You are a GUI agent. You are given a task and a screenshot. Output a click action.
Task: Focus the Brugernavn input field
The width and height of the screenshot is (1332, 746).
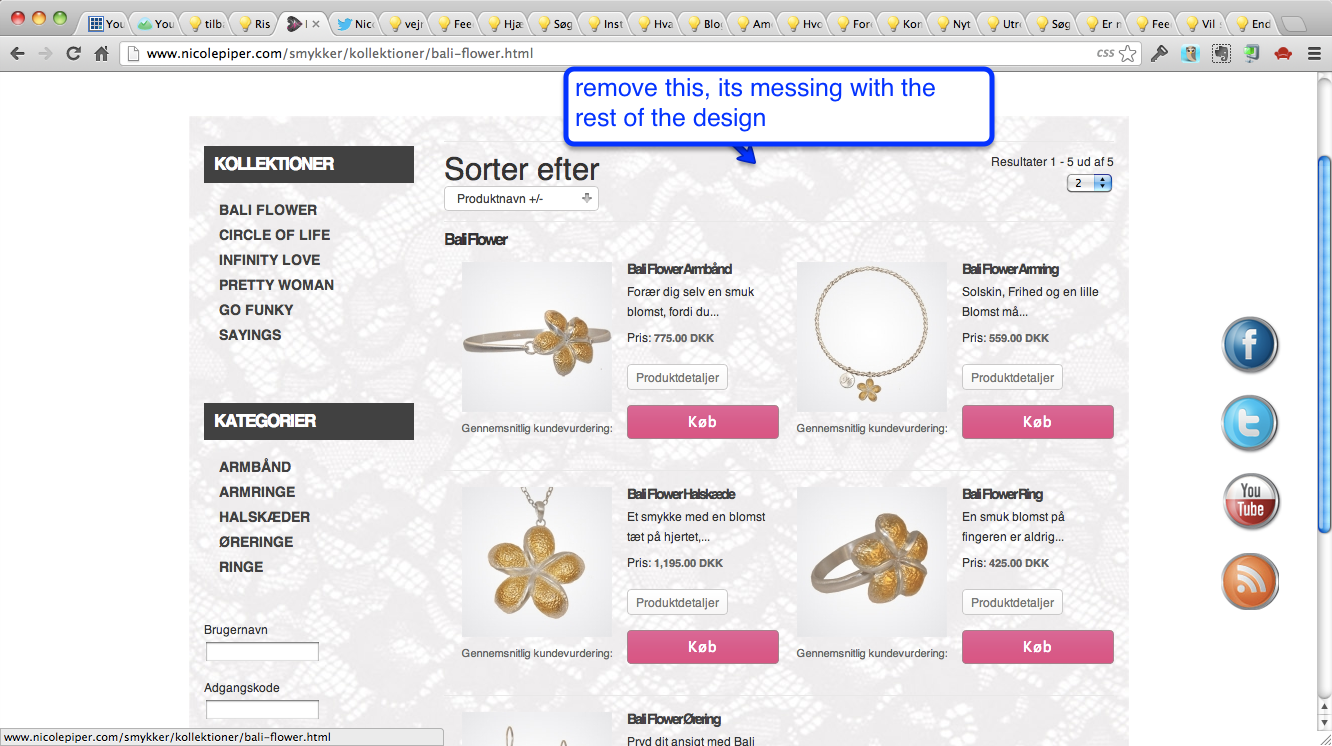(262, 652)
